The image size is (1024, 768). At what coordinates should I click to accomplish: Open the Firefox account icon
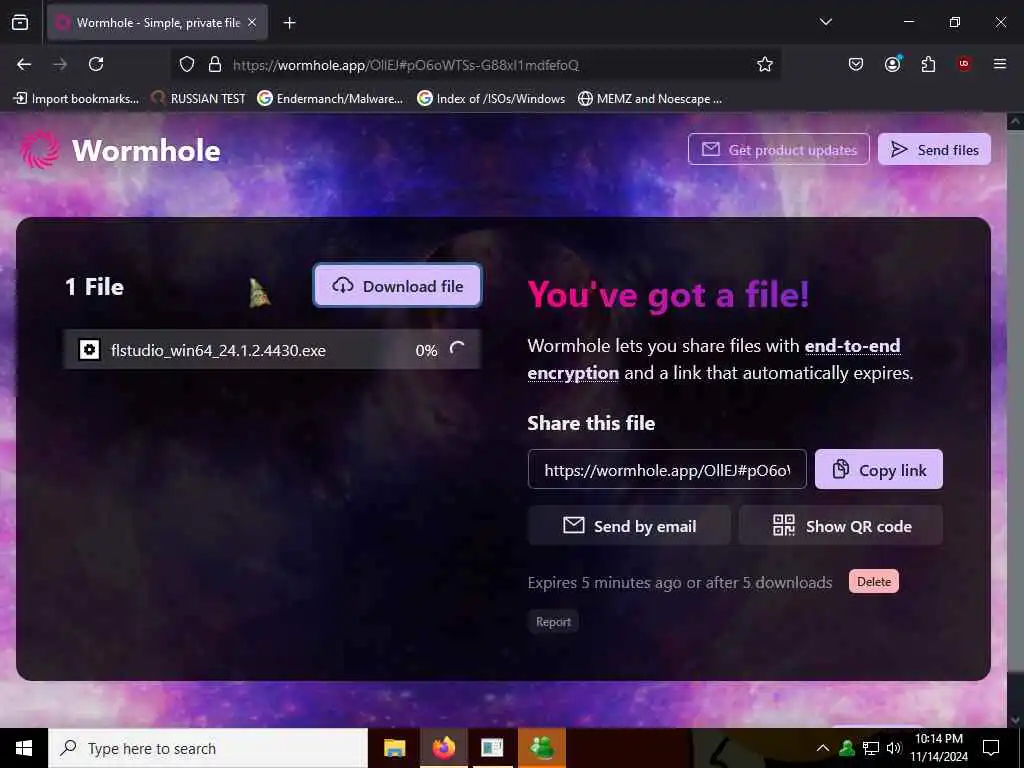click(x=892, y=64)
